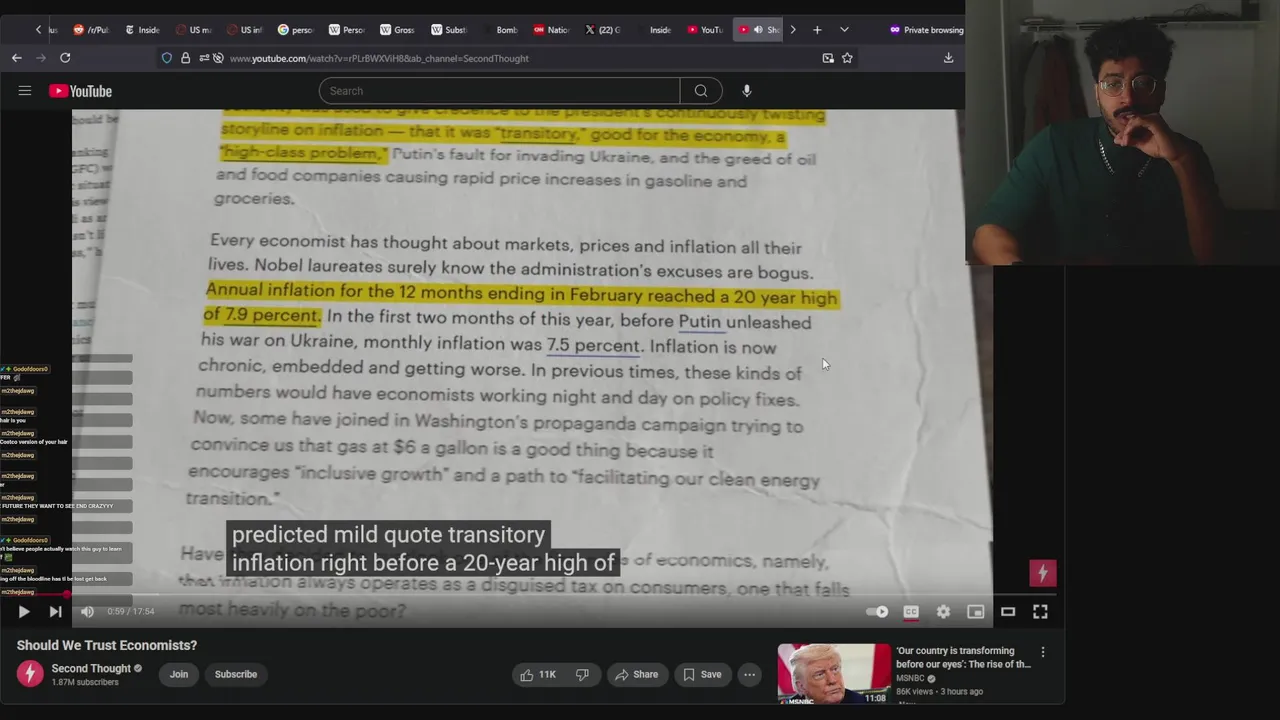The image size is (1280, 720).
Task: Skip to the next video
Action: click(55, 612)
